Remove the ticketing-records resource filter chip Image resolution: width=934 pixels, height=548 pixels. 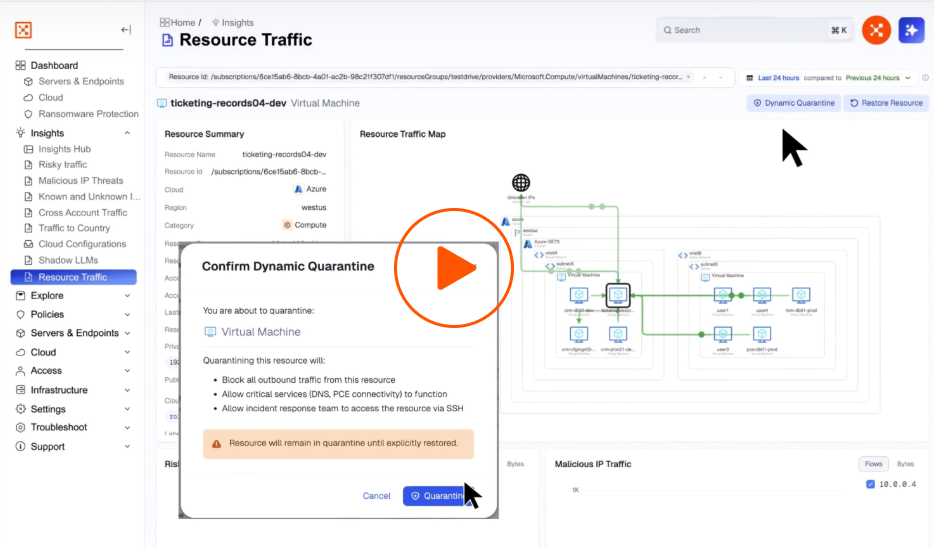pos(688,77)
